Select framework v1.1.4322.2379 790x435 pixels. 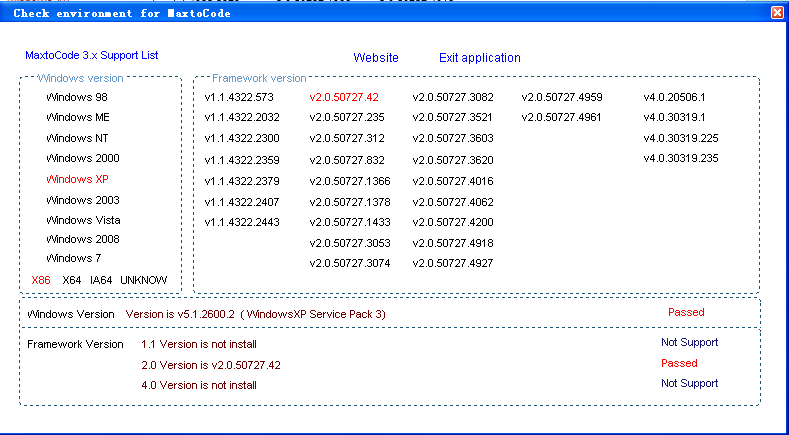point(242,181)
